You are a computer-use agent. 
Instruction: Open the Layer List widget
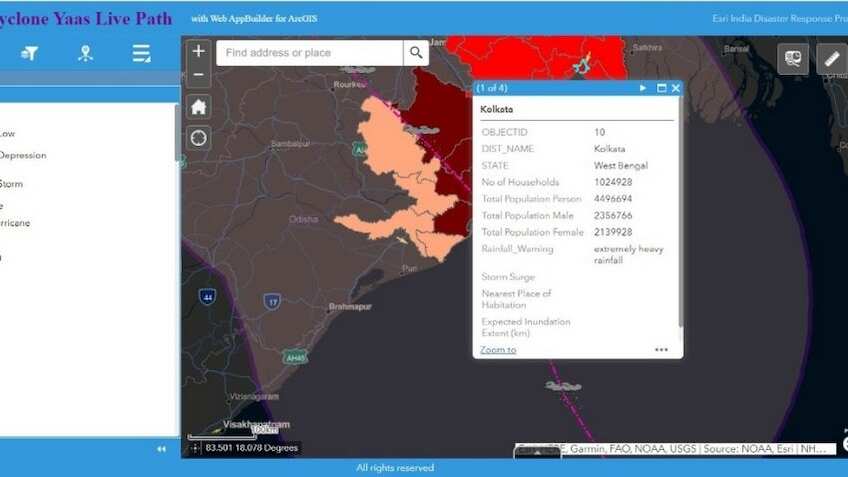click(x=142, y=53)
